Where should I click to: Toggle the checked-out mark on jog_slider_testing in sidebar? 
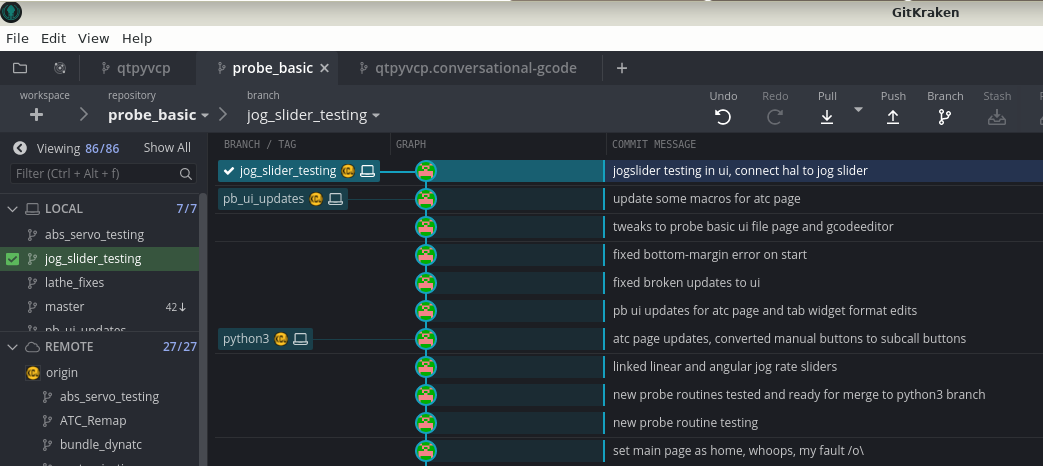(12, 259)
